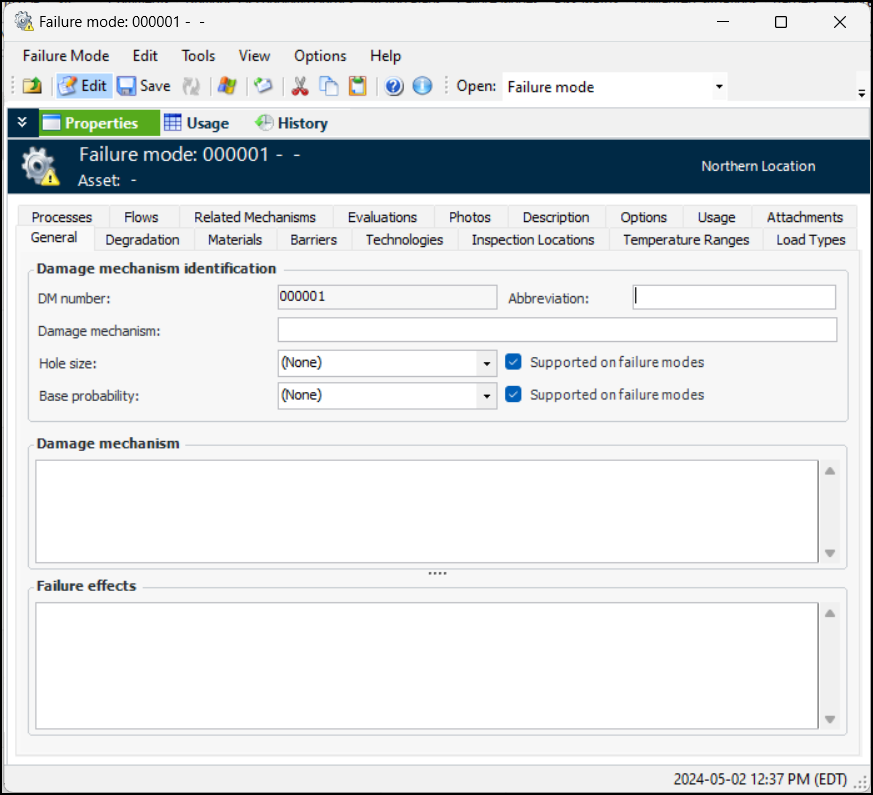The height and width of the screenshot is (795, 873).
Task: Open the Base probability dropdown
Action: pos(487,396)
